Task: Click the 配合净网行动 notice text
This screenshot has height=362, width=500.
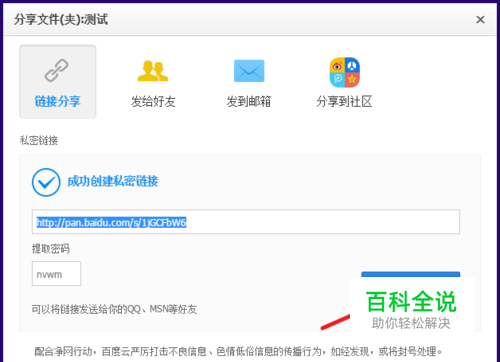Action: pos(239,351)
